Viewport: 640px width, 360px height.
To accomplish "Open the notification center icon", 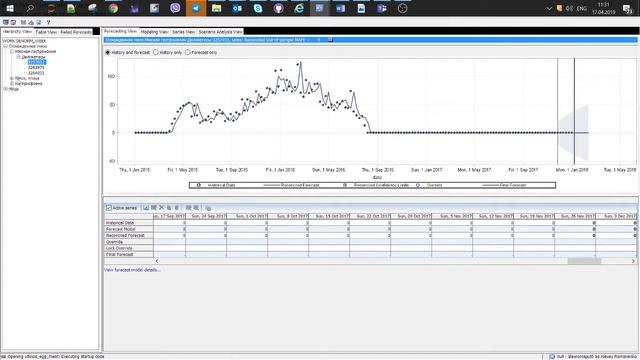I will pos(627,9).
